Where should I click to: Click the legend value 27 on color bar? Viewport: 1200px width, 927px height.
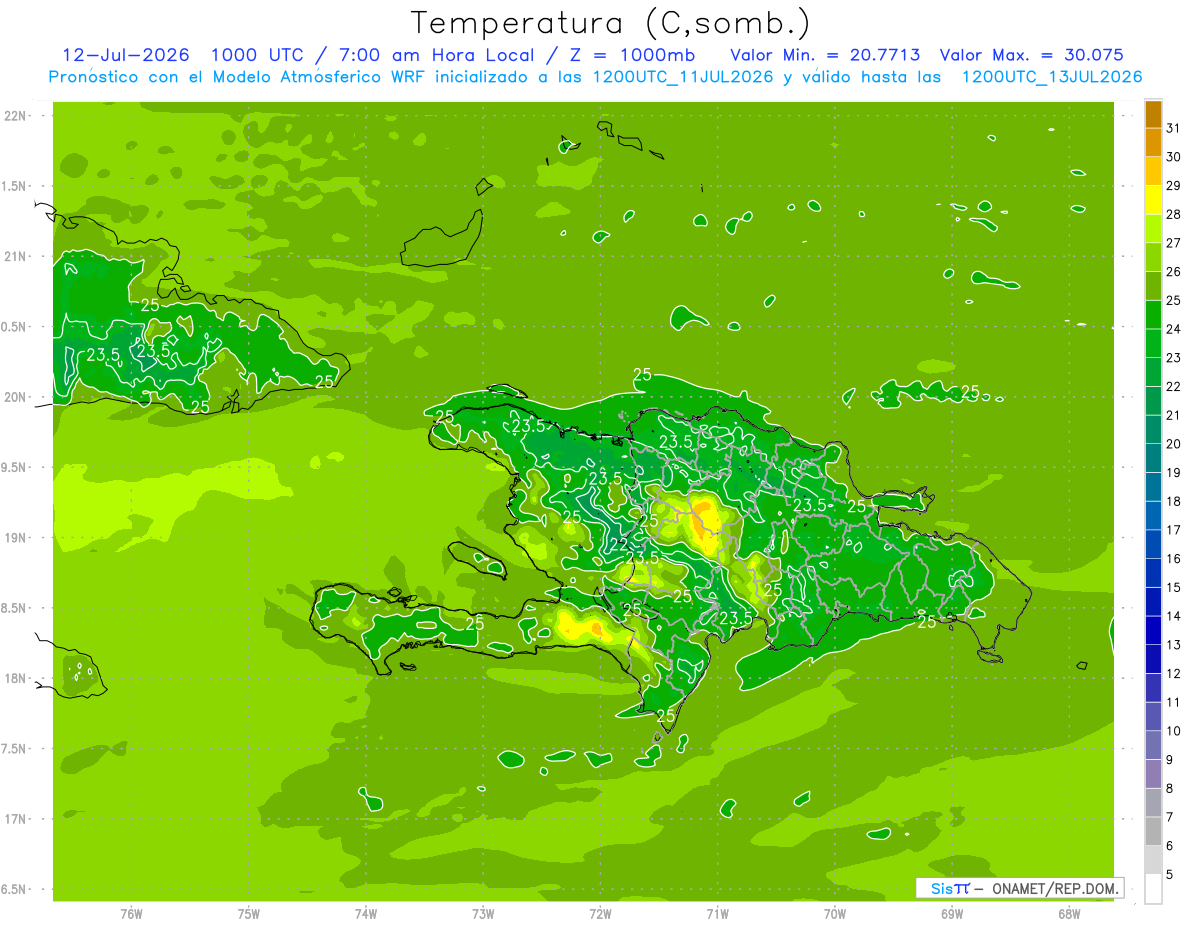[x=1173, y=243]
